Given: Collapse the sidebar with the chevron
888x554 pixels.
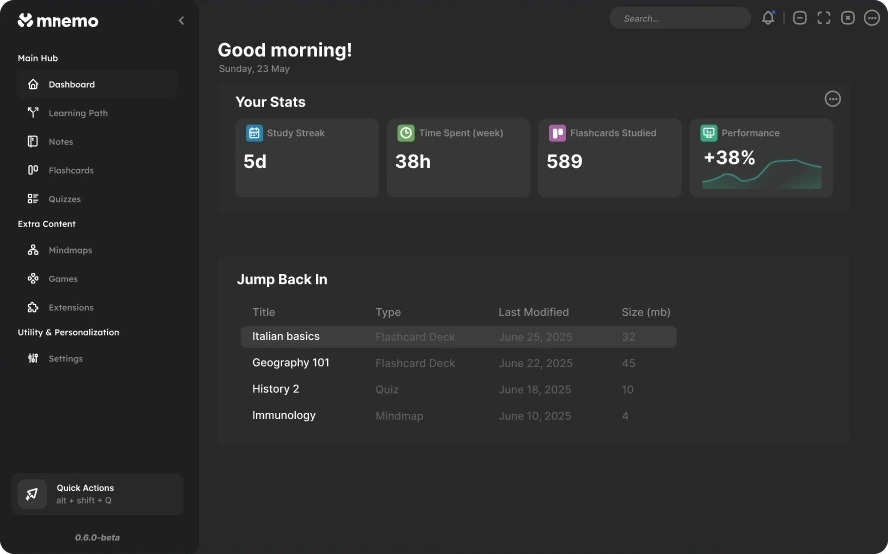Looking at the screenshot, I should [181, 20].
